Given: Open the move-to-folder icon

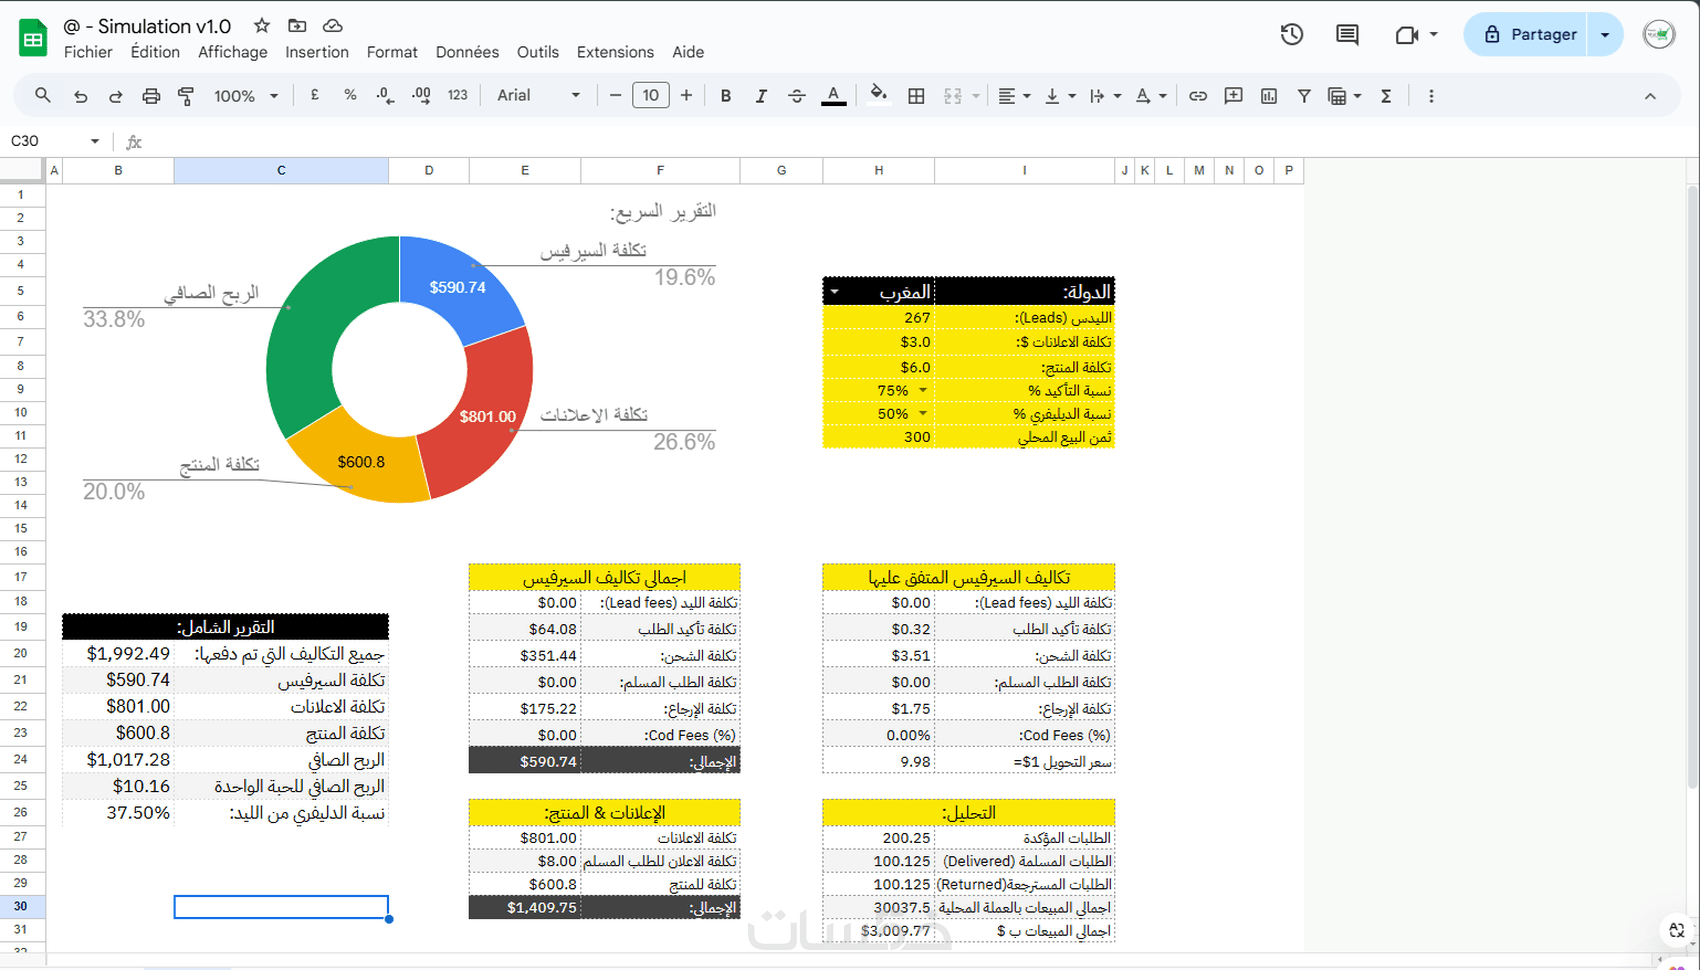Looking at the screenshot, I should click(297, 26).
